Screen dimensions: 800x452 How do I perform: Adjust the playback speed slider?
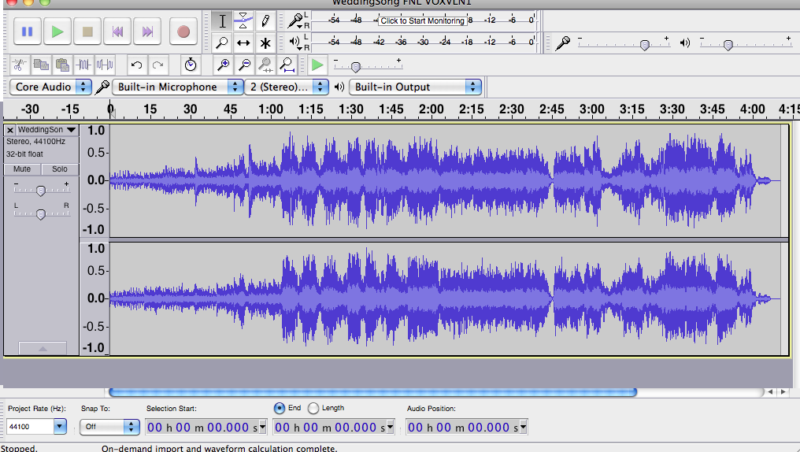(x=367, y=65)
